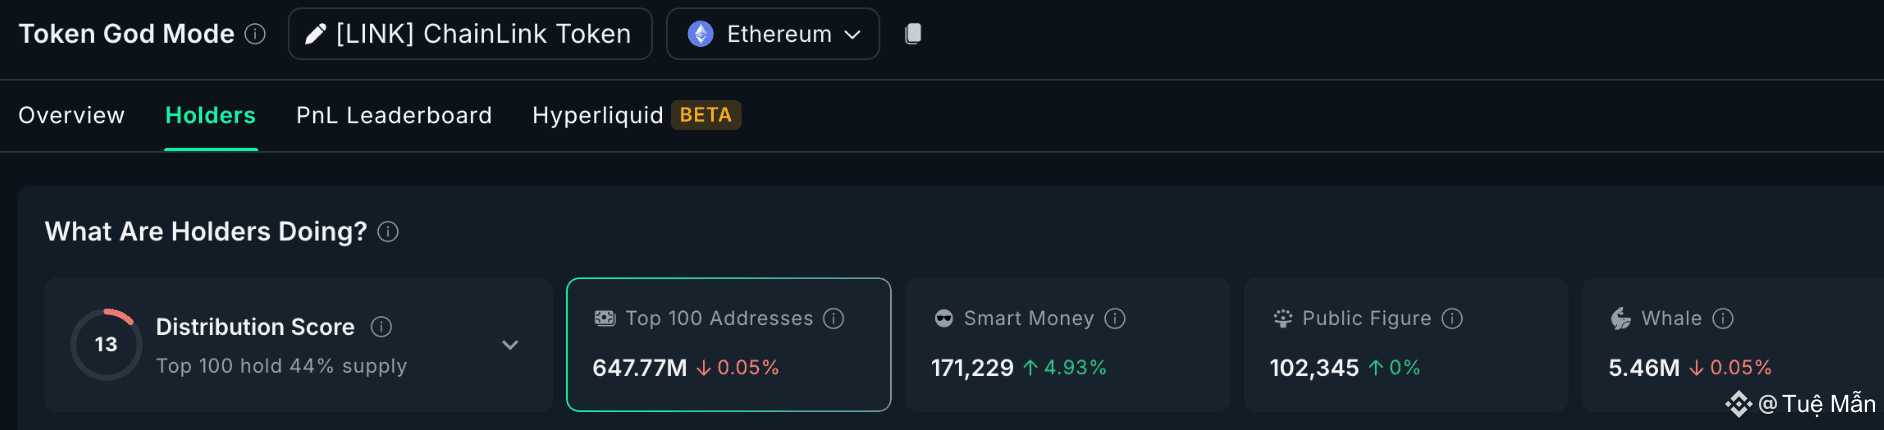This screenshot has width=1884, height=430.
Task: Click info icon next to Distribution Score
Action: (x=381, y=327)
